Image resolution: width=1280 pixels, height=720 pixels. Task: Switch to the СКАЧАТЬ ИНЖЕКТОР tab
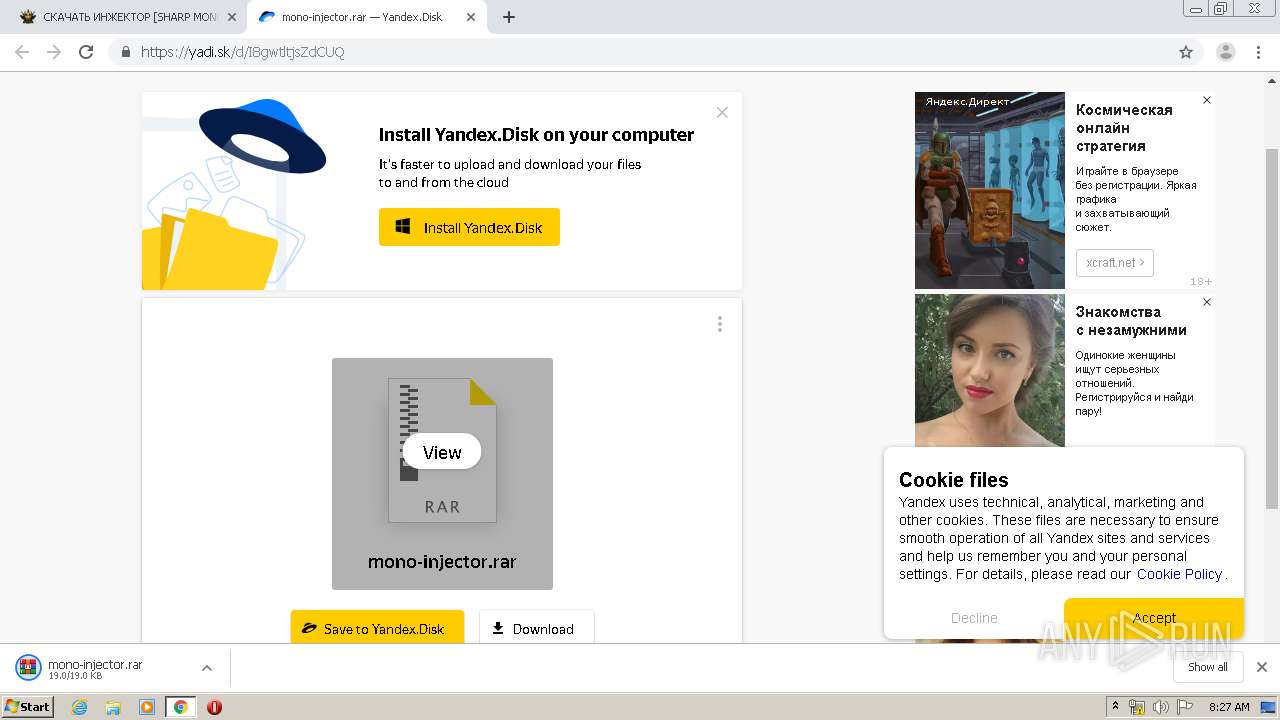pyautogui.click(x=130, y=17)
